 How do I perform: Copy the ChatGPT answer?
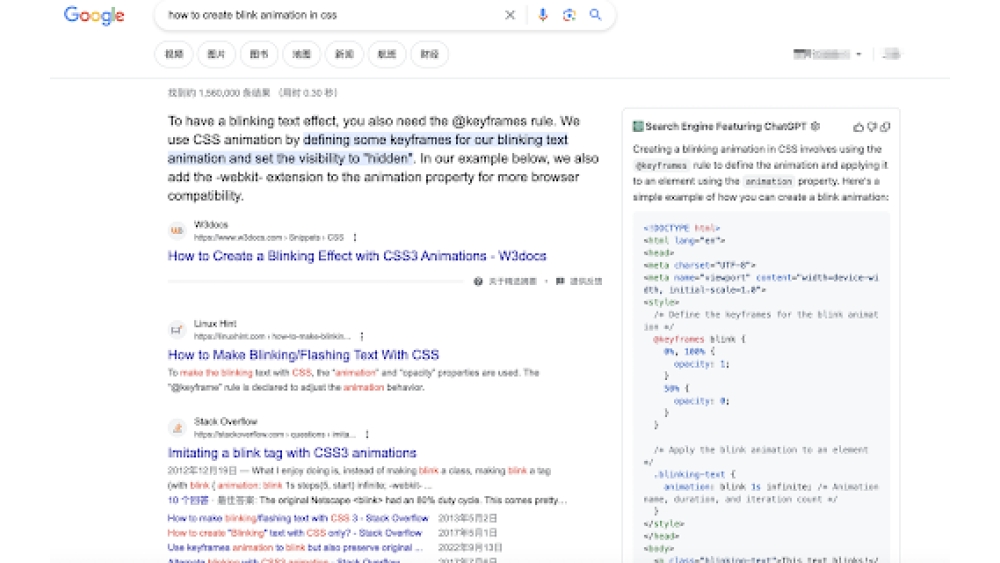[x=885, y=127]
